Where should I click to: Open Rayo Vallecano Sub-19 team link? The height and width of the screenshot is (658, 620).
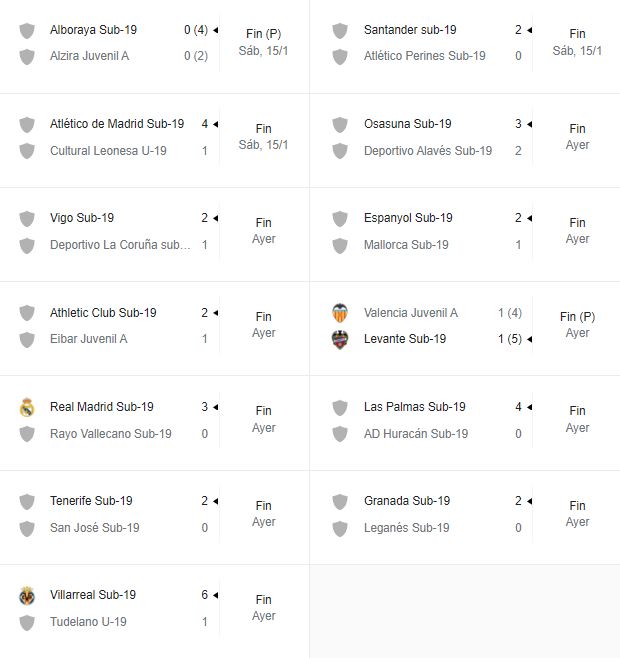tap(111, 434)
